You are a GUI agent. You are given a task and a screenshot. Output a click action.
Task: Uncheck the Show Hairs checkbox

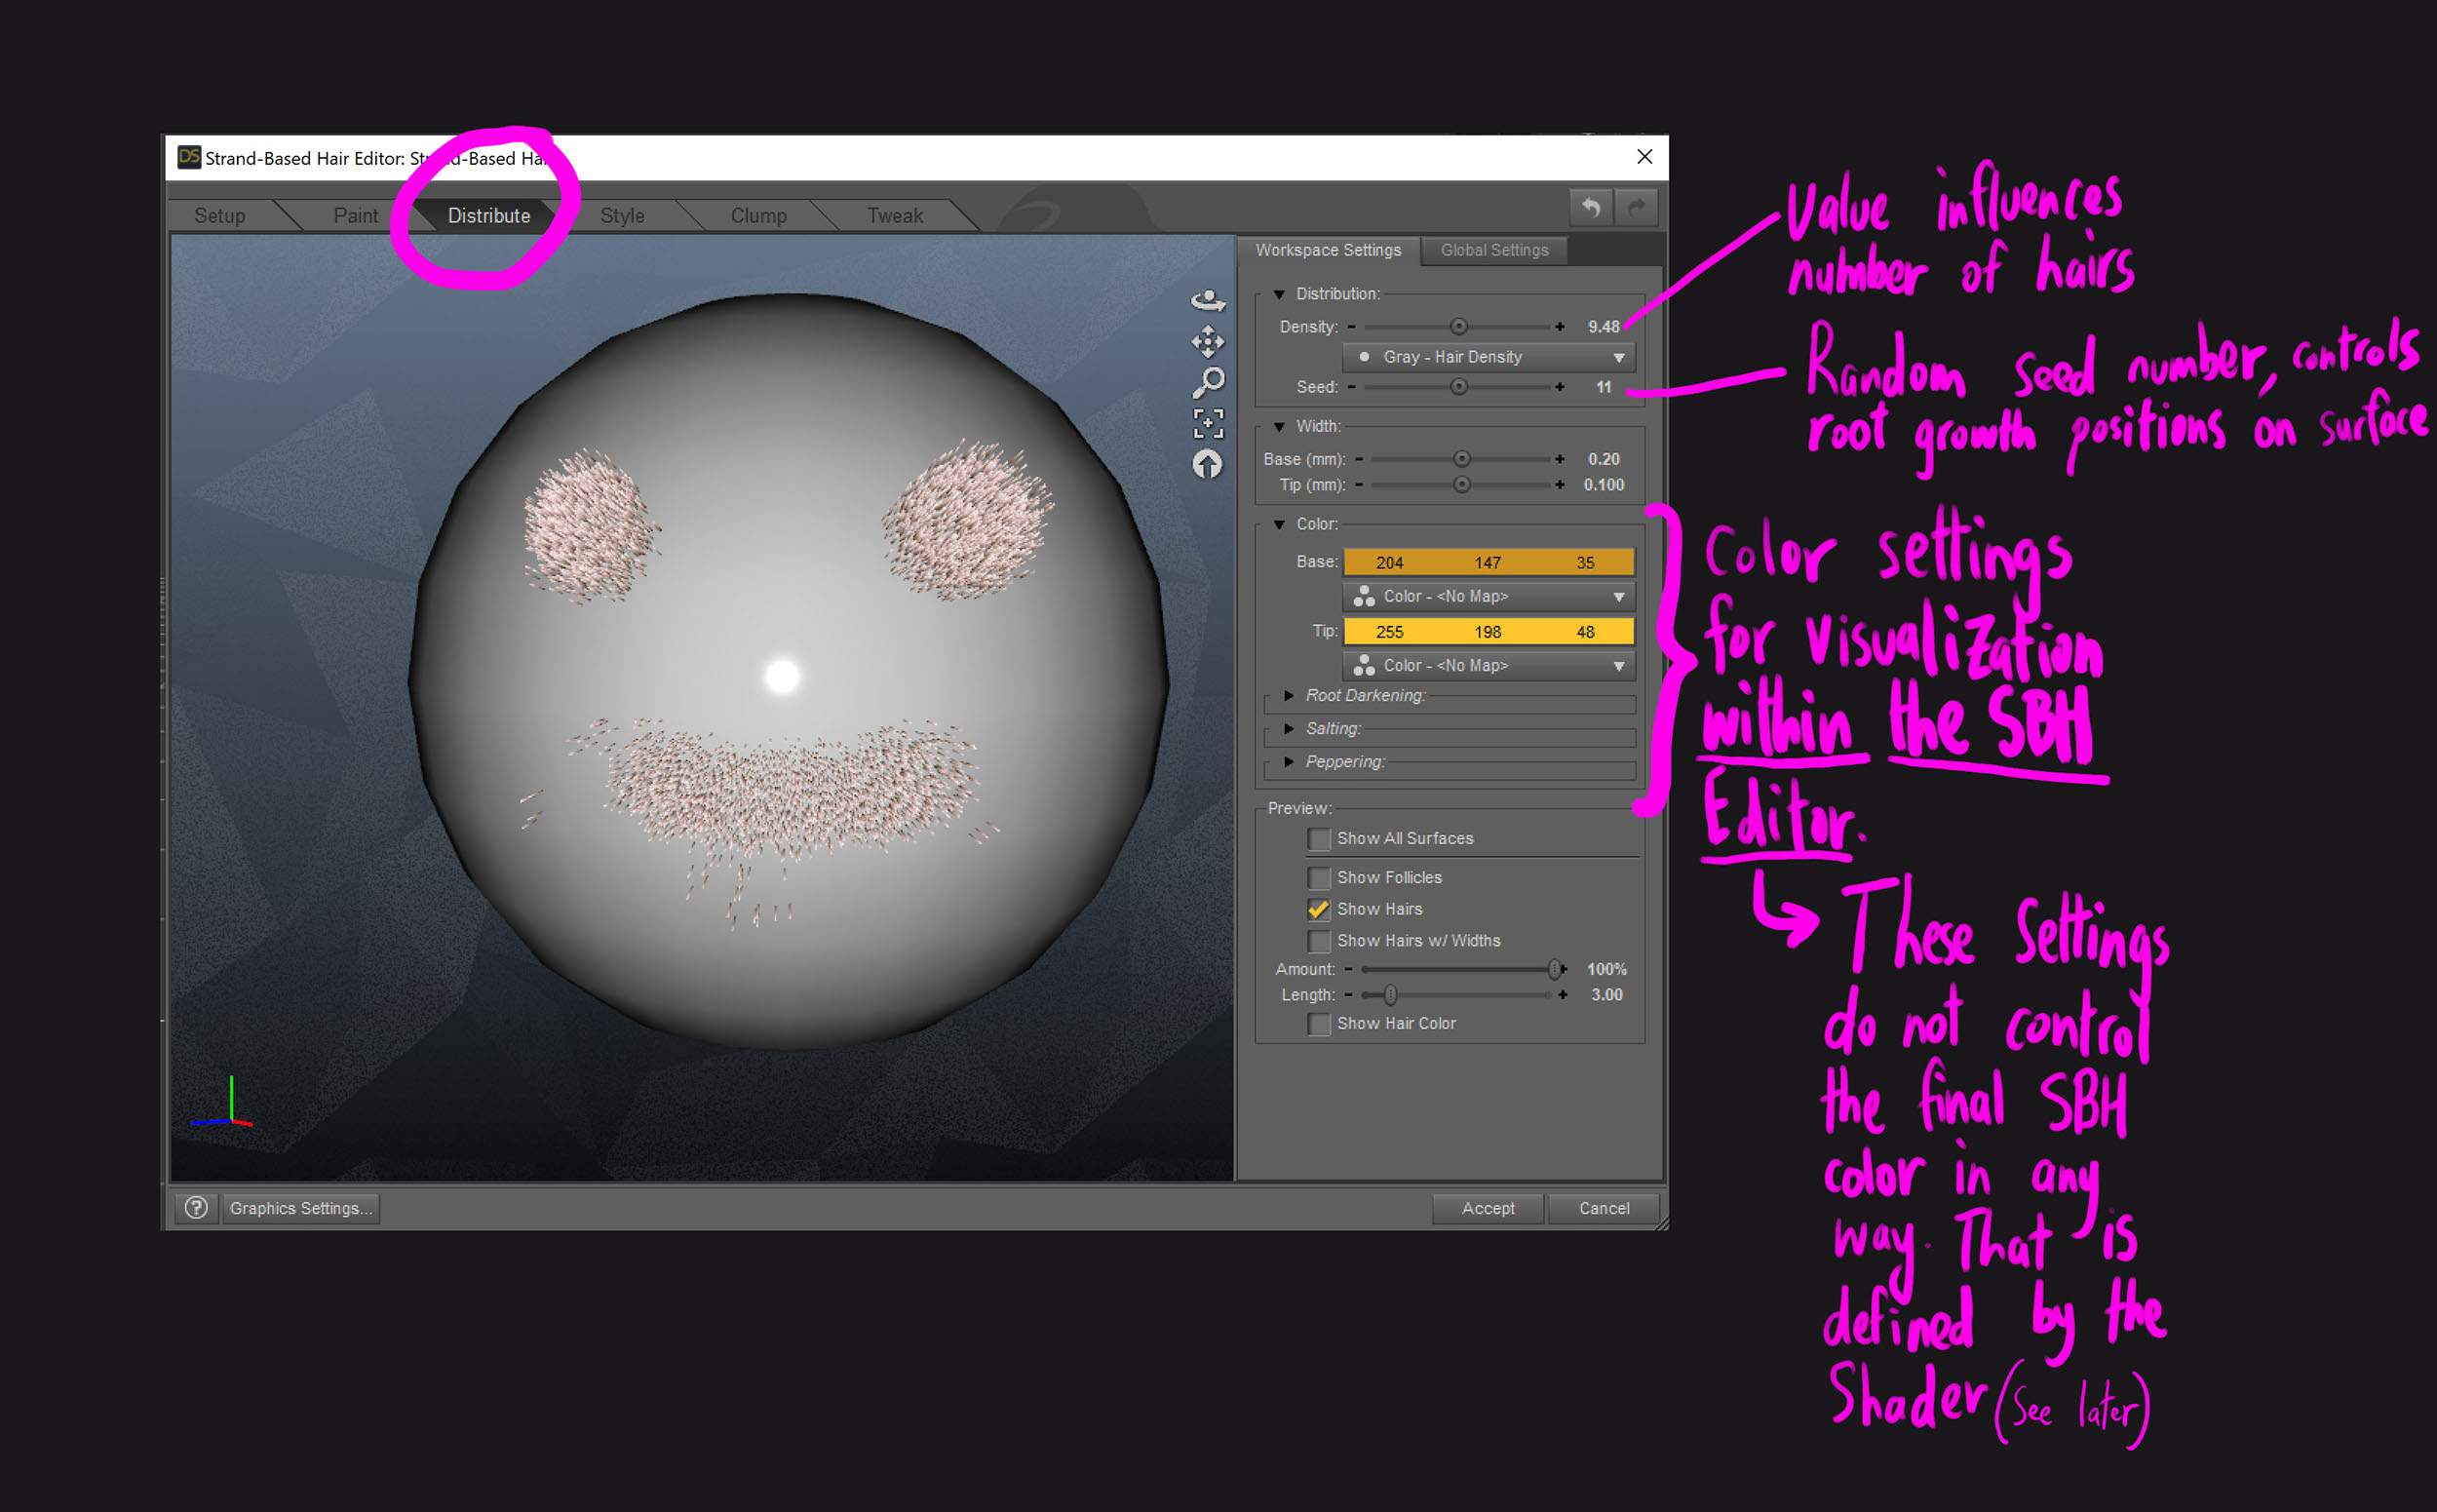(1319, 909)
